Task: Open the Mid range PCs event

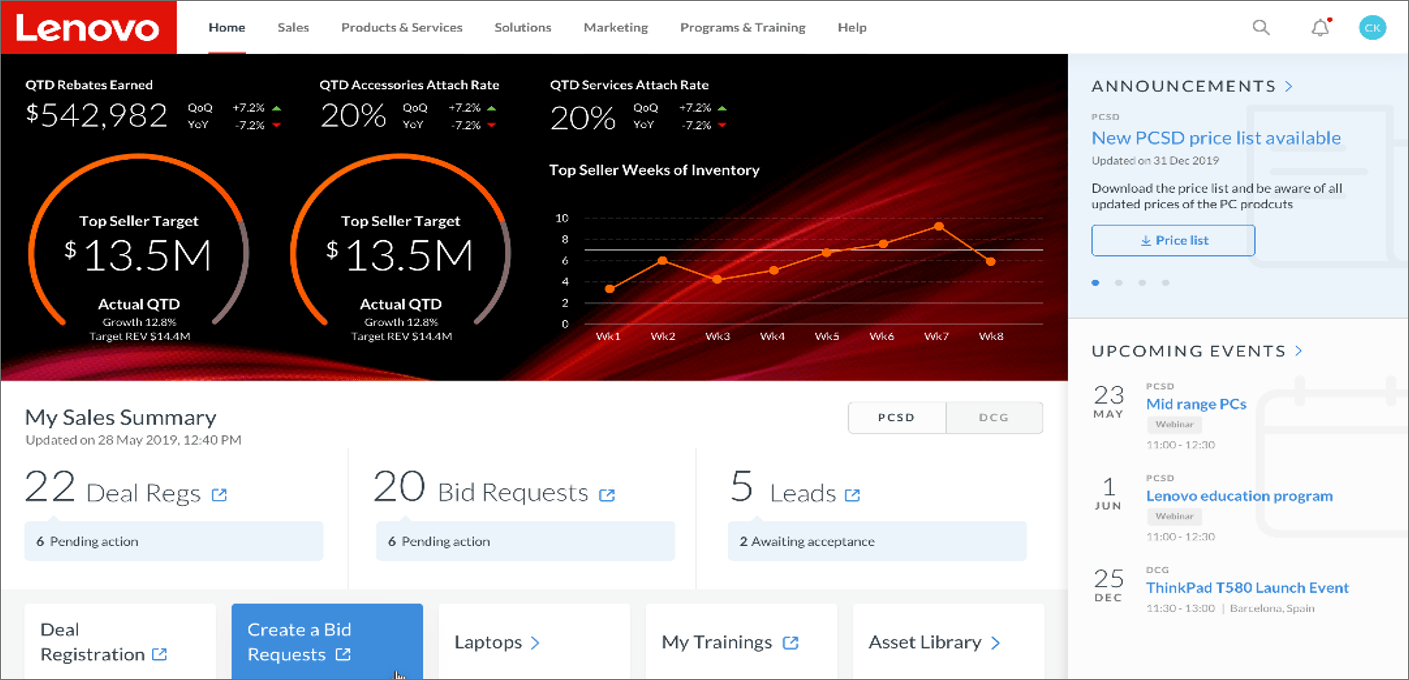Action: (x=1196, y=404)
